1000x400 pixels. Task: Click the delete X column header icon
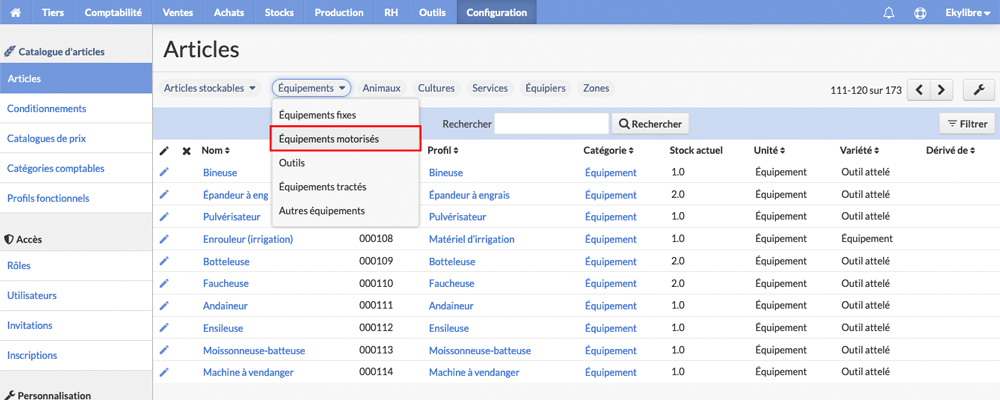click(x=186, y=151)
